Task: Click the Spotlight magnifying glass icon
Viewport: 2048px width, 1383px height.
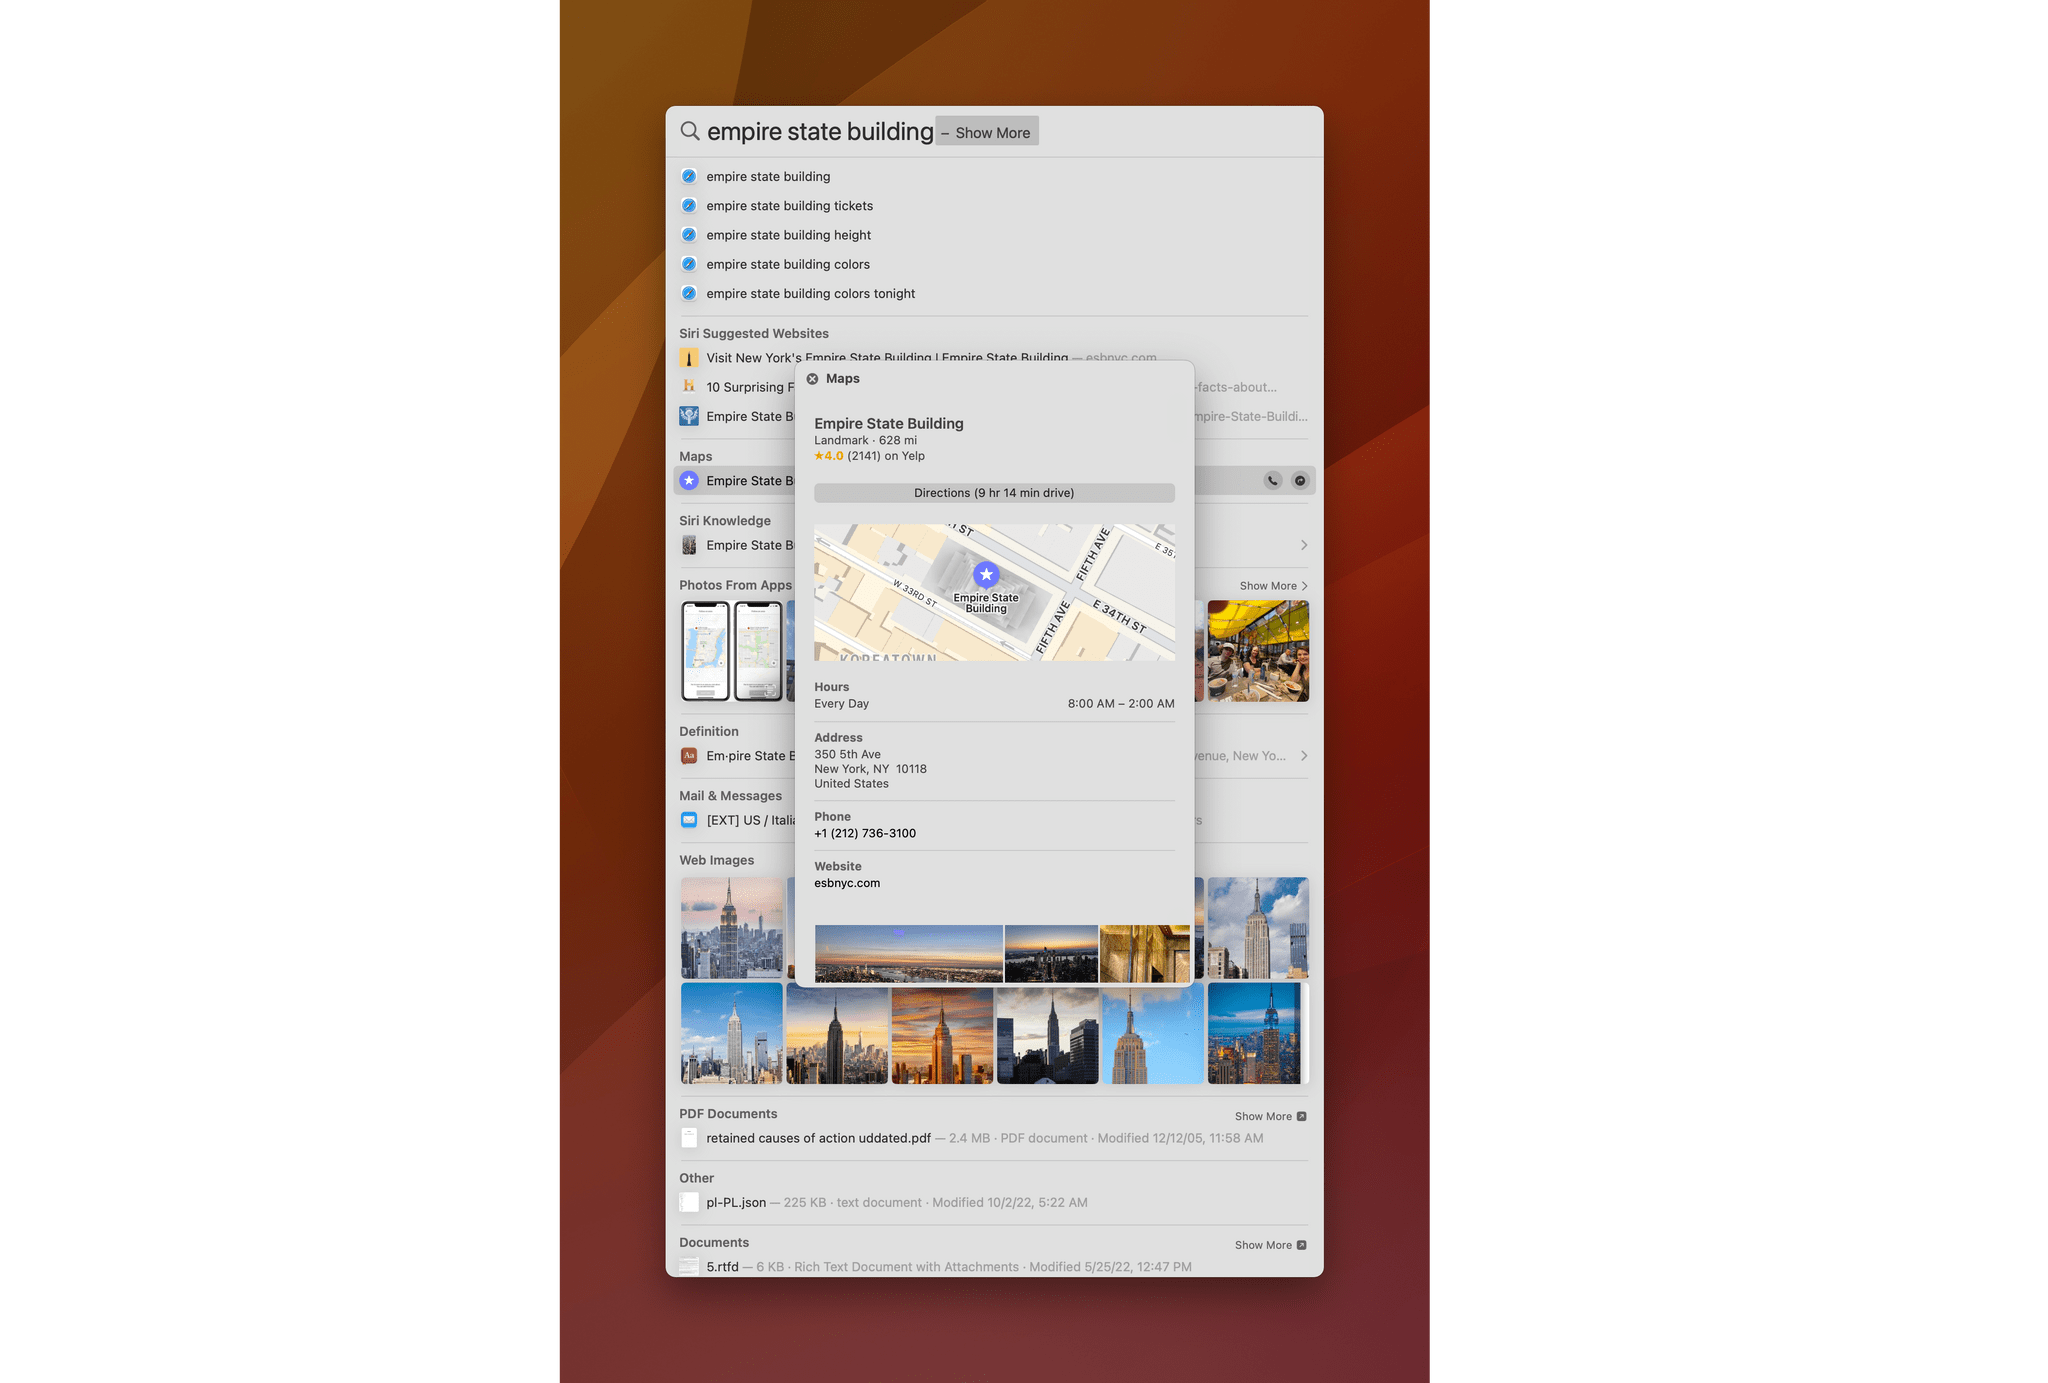Action: [690, 131]
